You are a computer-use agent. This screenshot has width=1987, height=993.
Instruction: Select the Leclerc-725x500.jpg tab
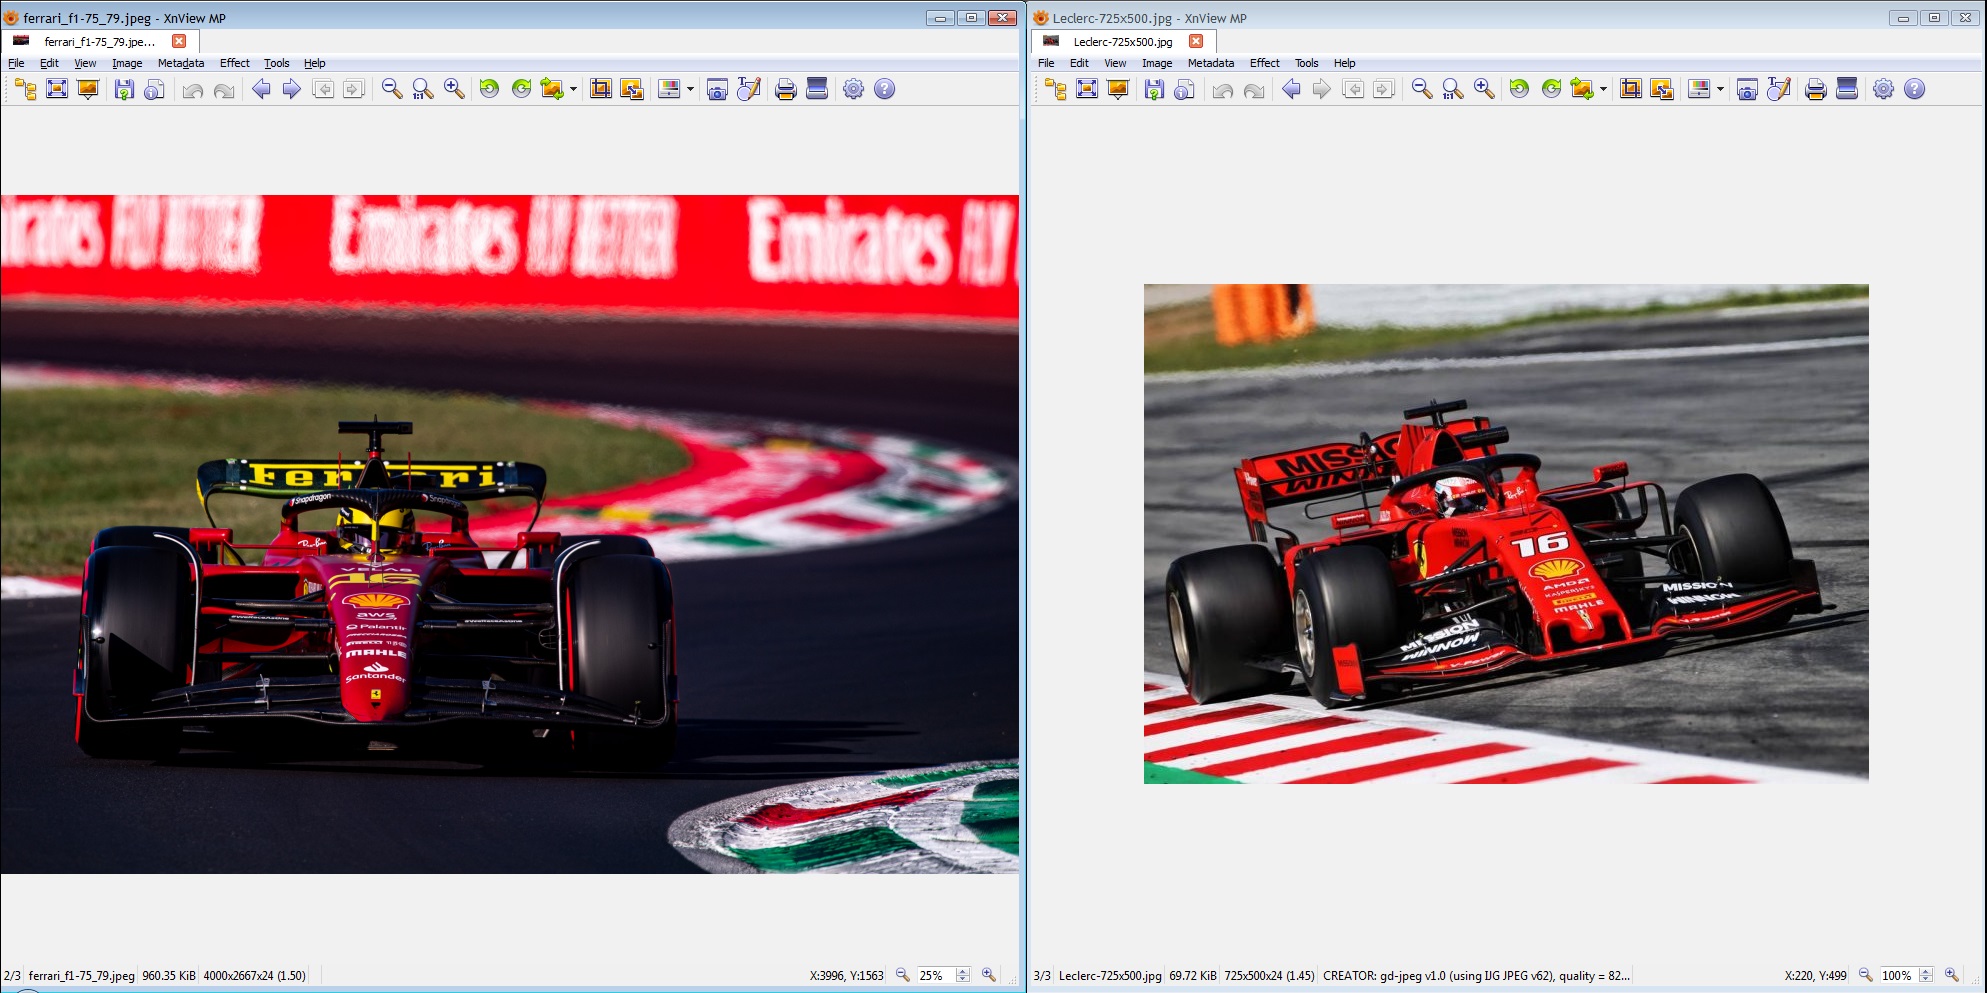[x=1122, y=42]
